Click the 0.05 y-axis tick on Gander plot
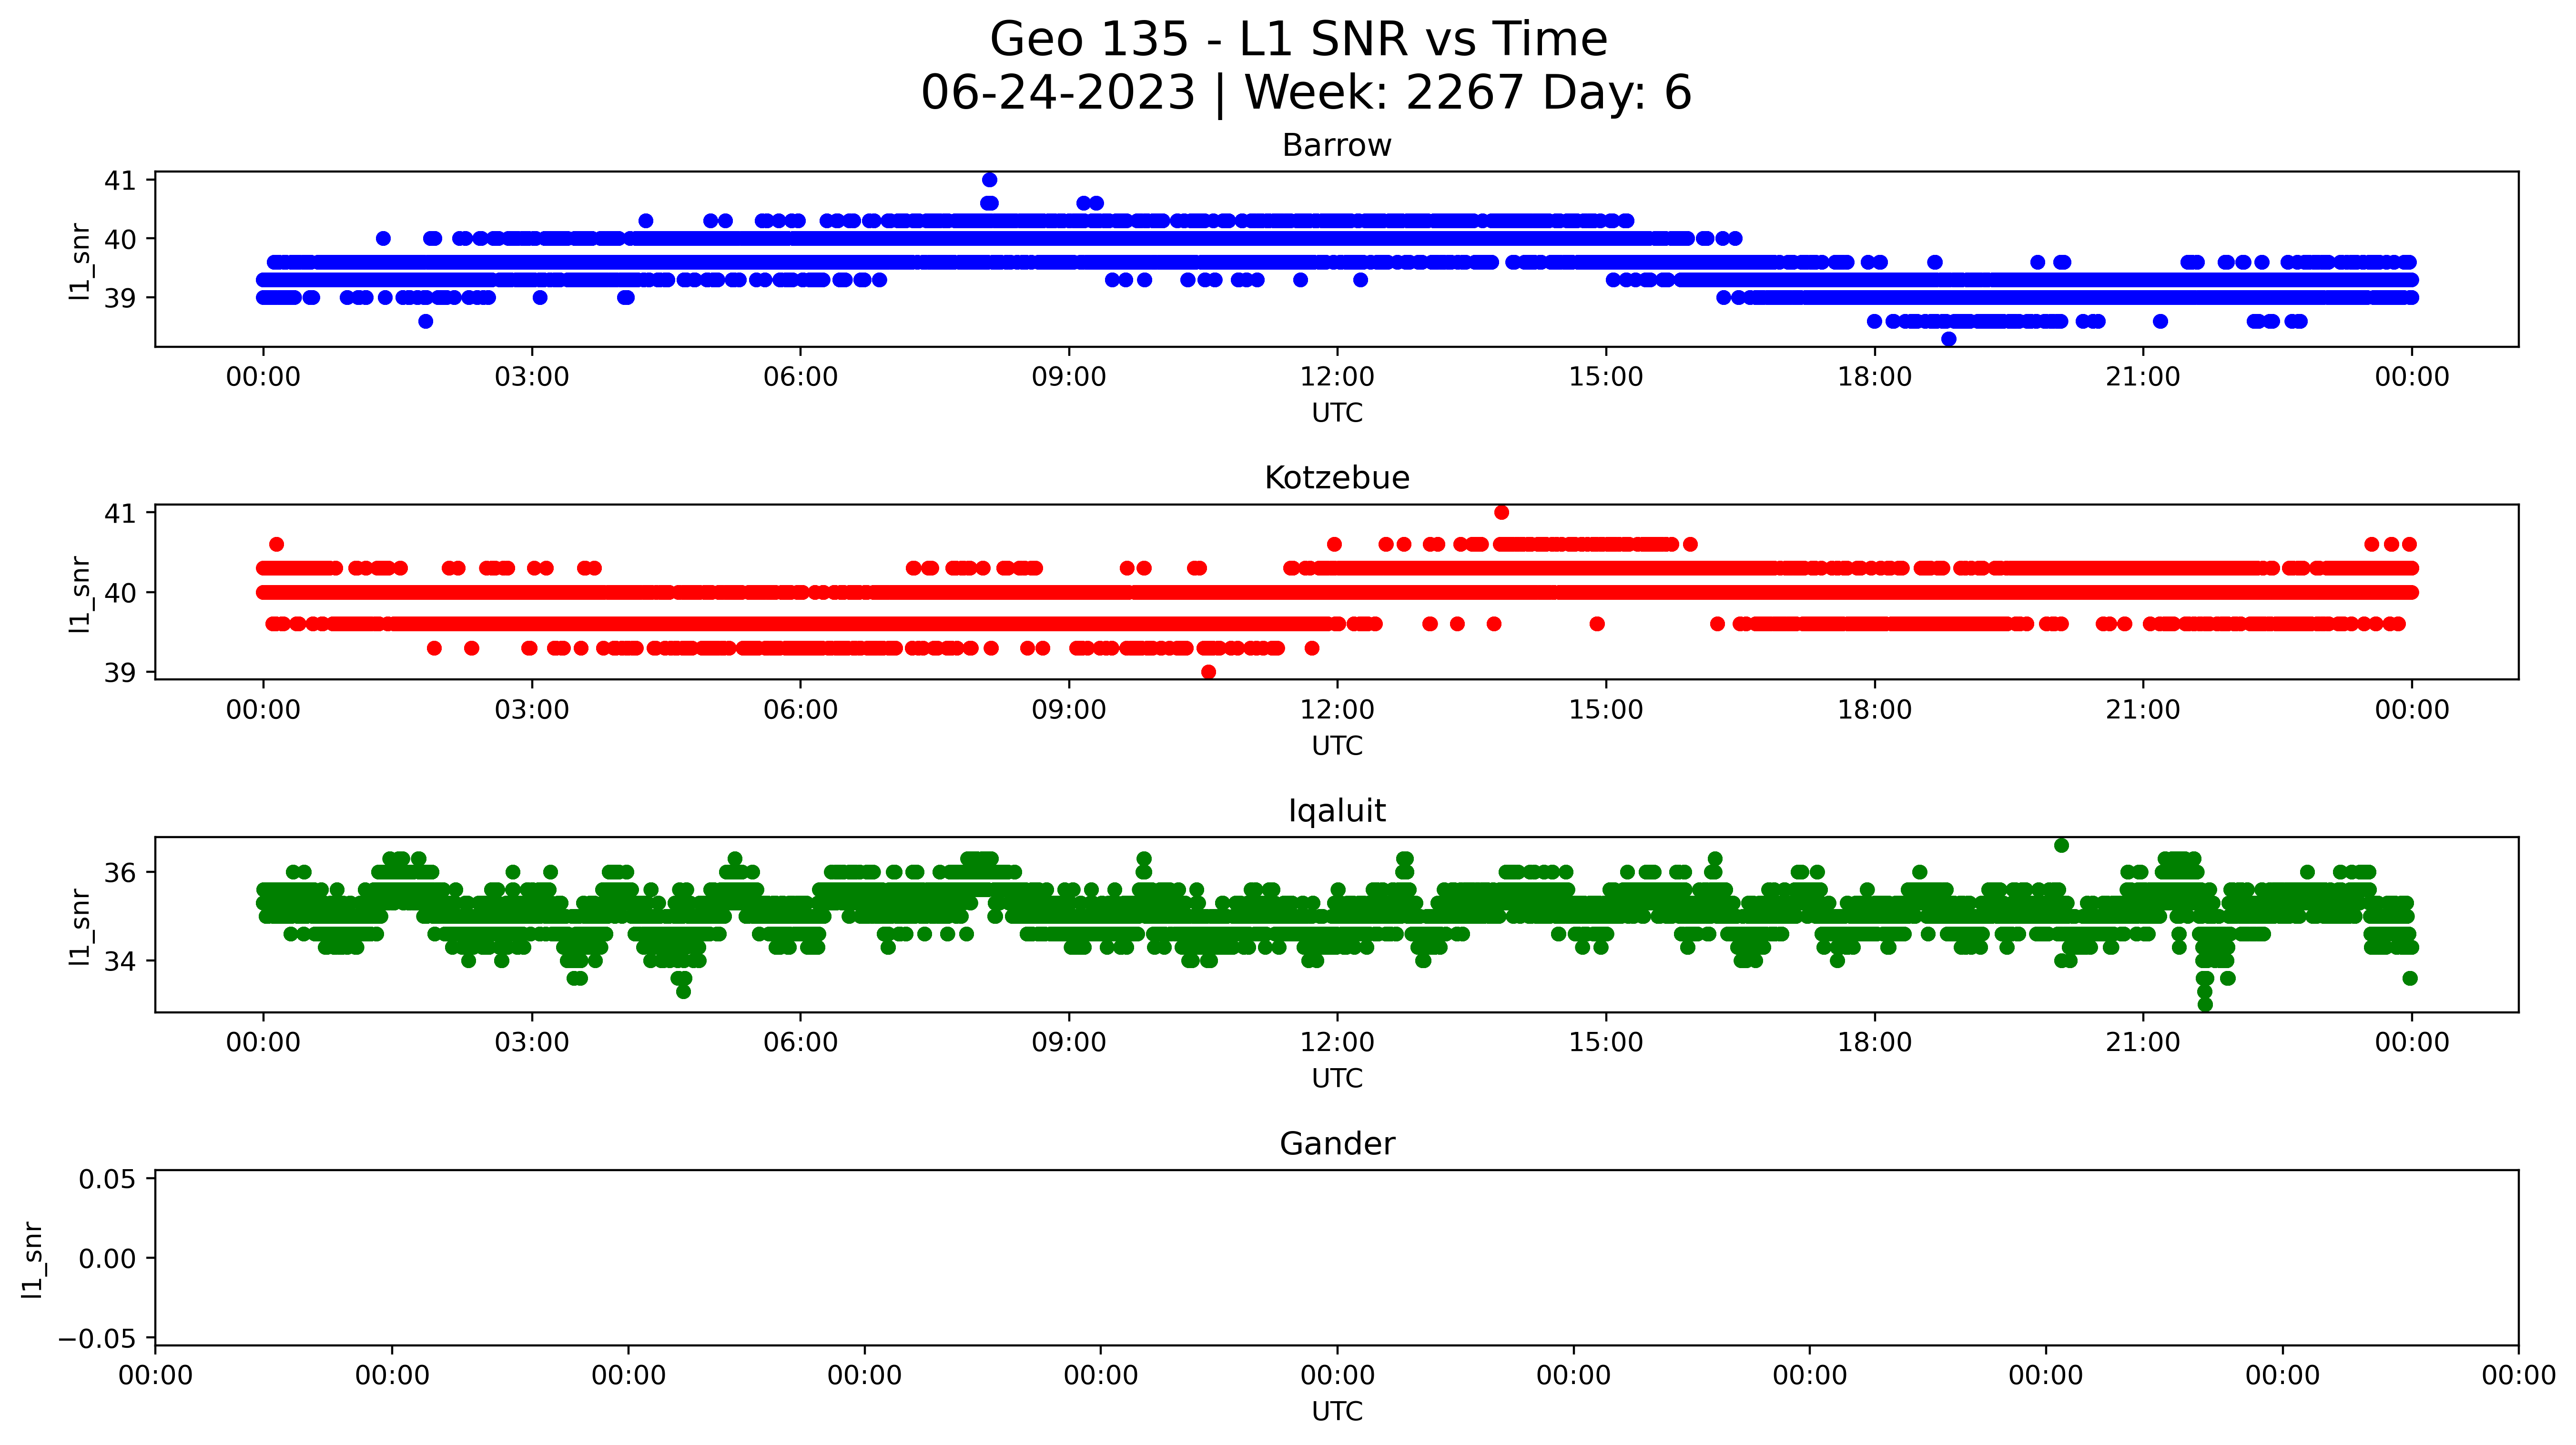Image resolution: width=2576 pixels, height=1445 pixels. tap(108, 1179)
